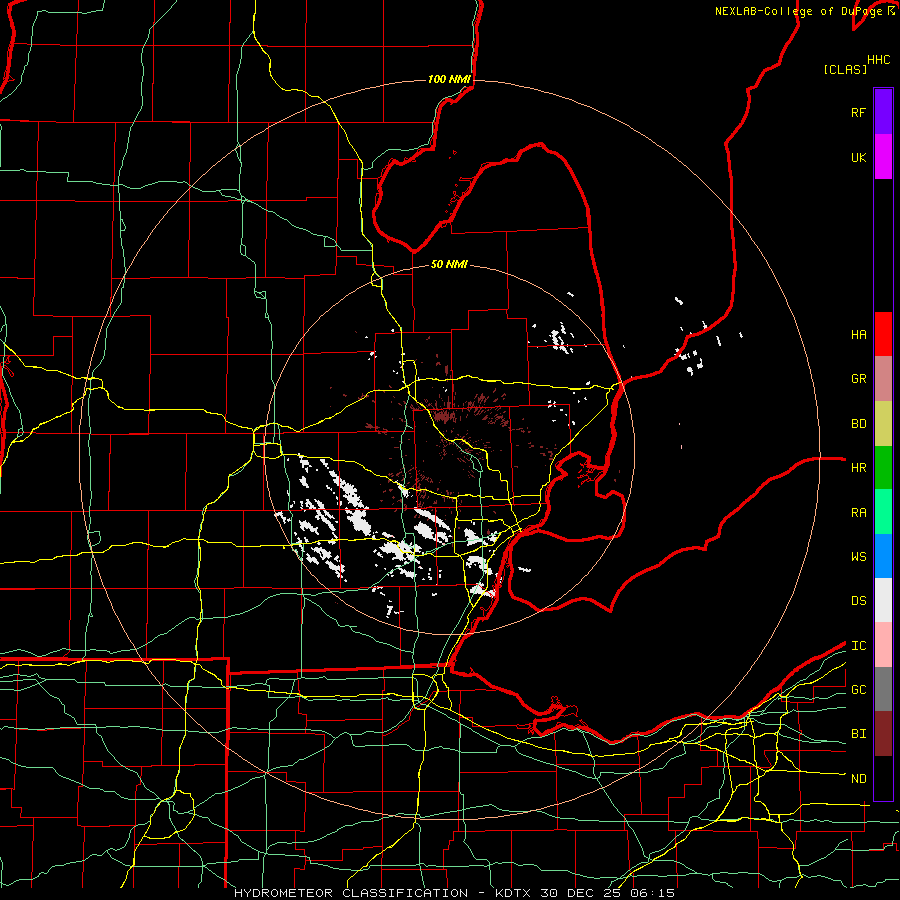
Task: Click the UK legend label
Action: click(x=858, y=157)
